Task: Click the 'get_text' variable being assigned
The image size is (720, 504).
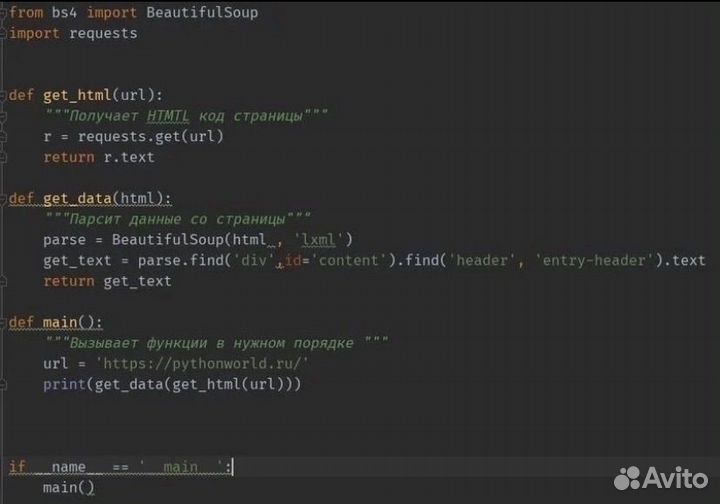Action: point(77,261)
